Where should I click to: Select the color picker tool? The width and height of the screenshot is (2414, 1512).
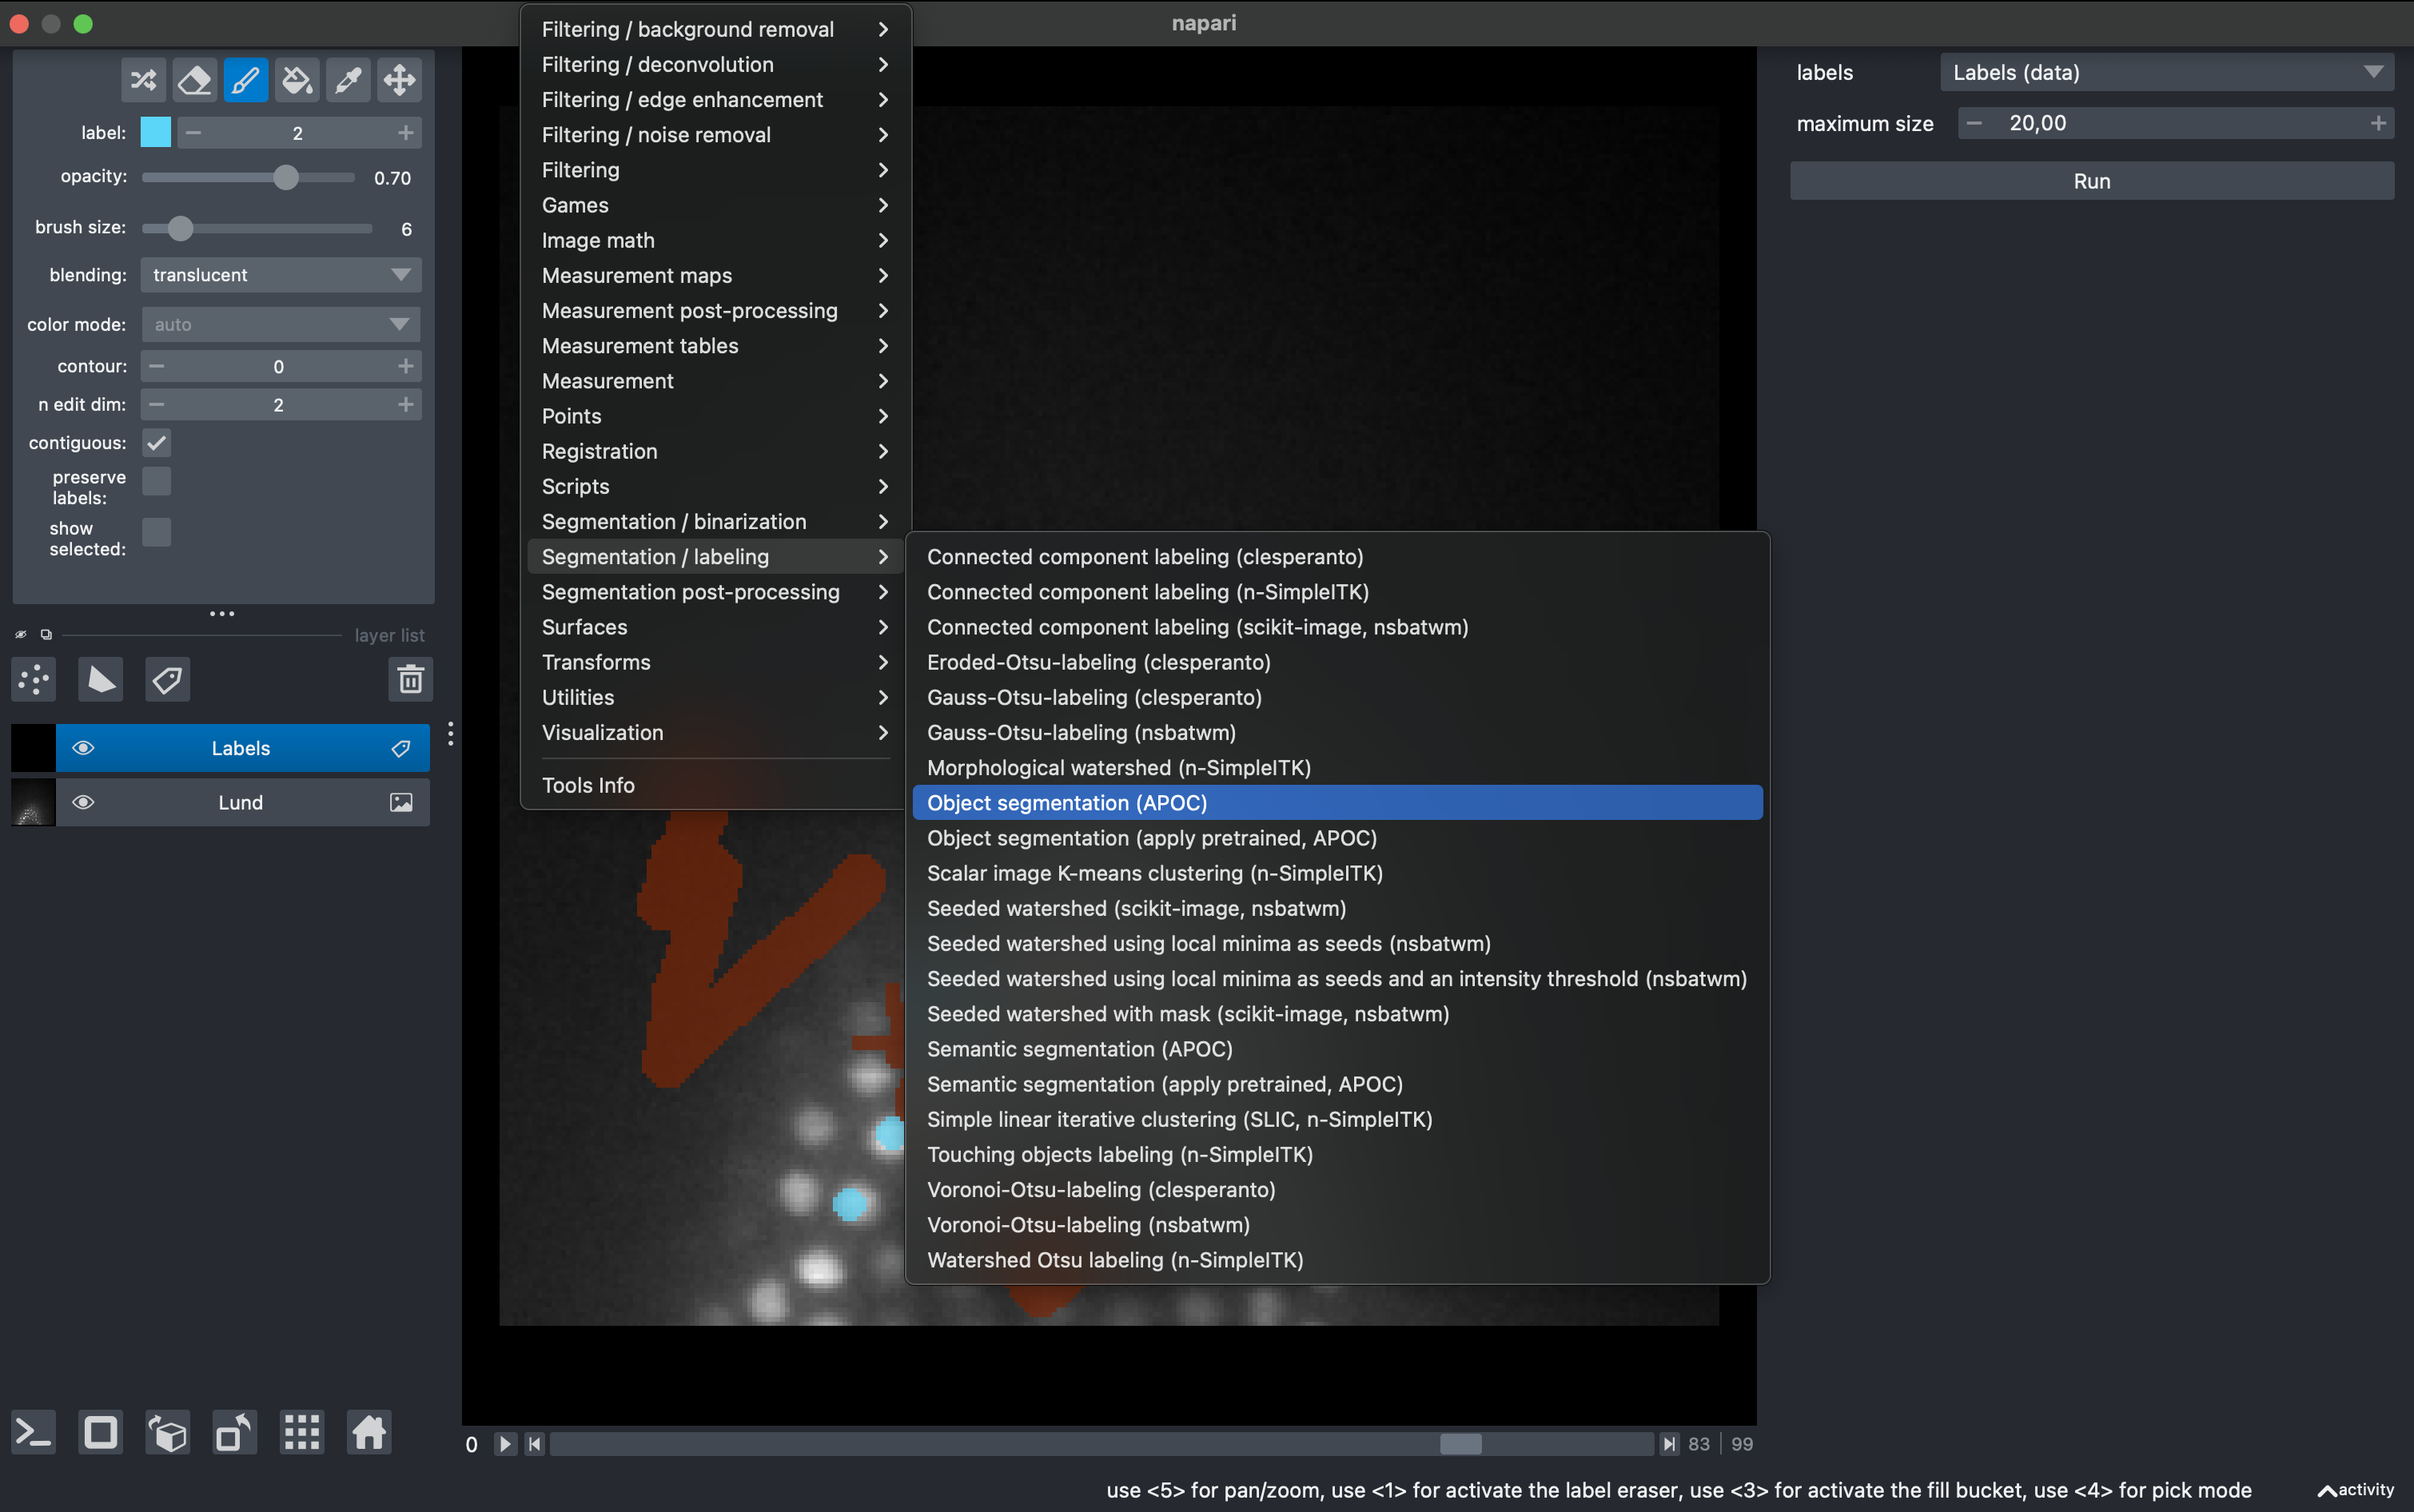click(x=348, y=79)
